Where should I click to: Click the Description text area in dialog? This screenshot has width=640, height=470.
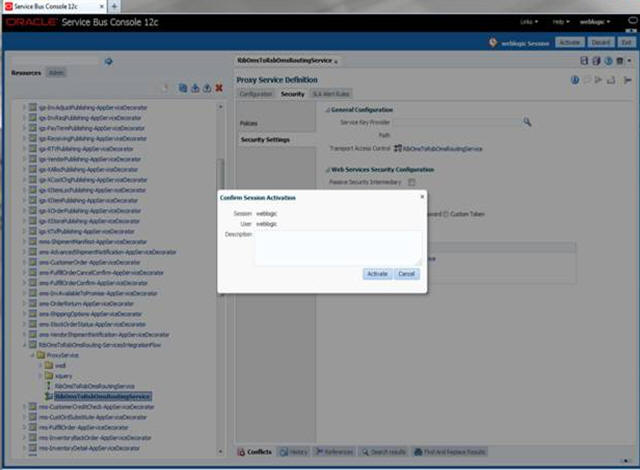point(339,248)
